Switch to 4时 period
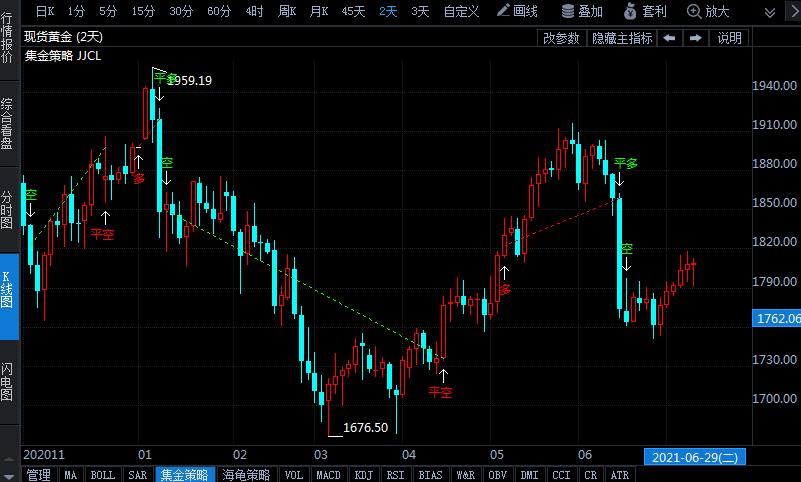 tap(254, 11)
